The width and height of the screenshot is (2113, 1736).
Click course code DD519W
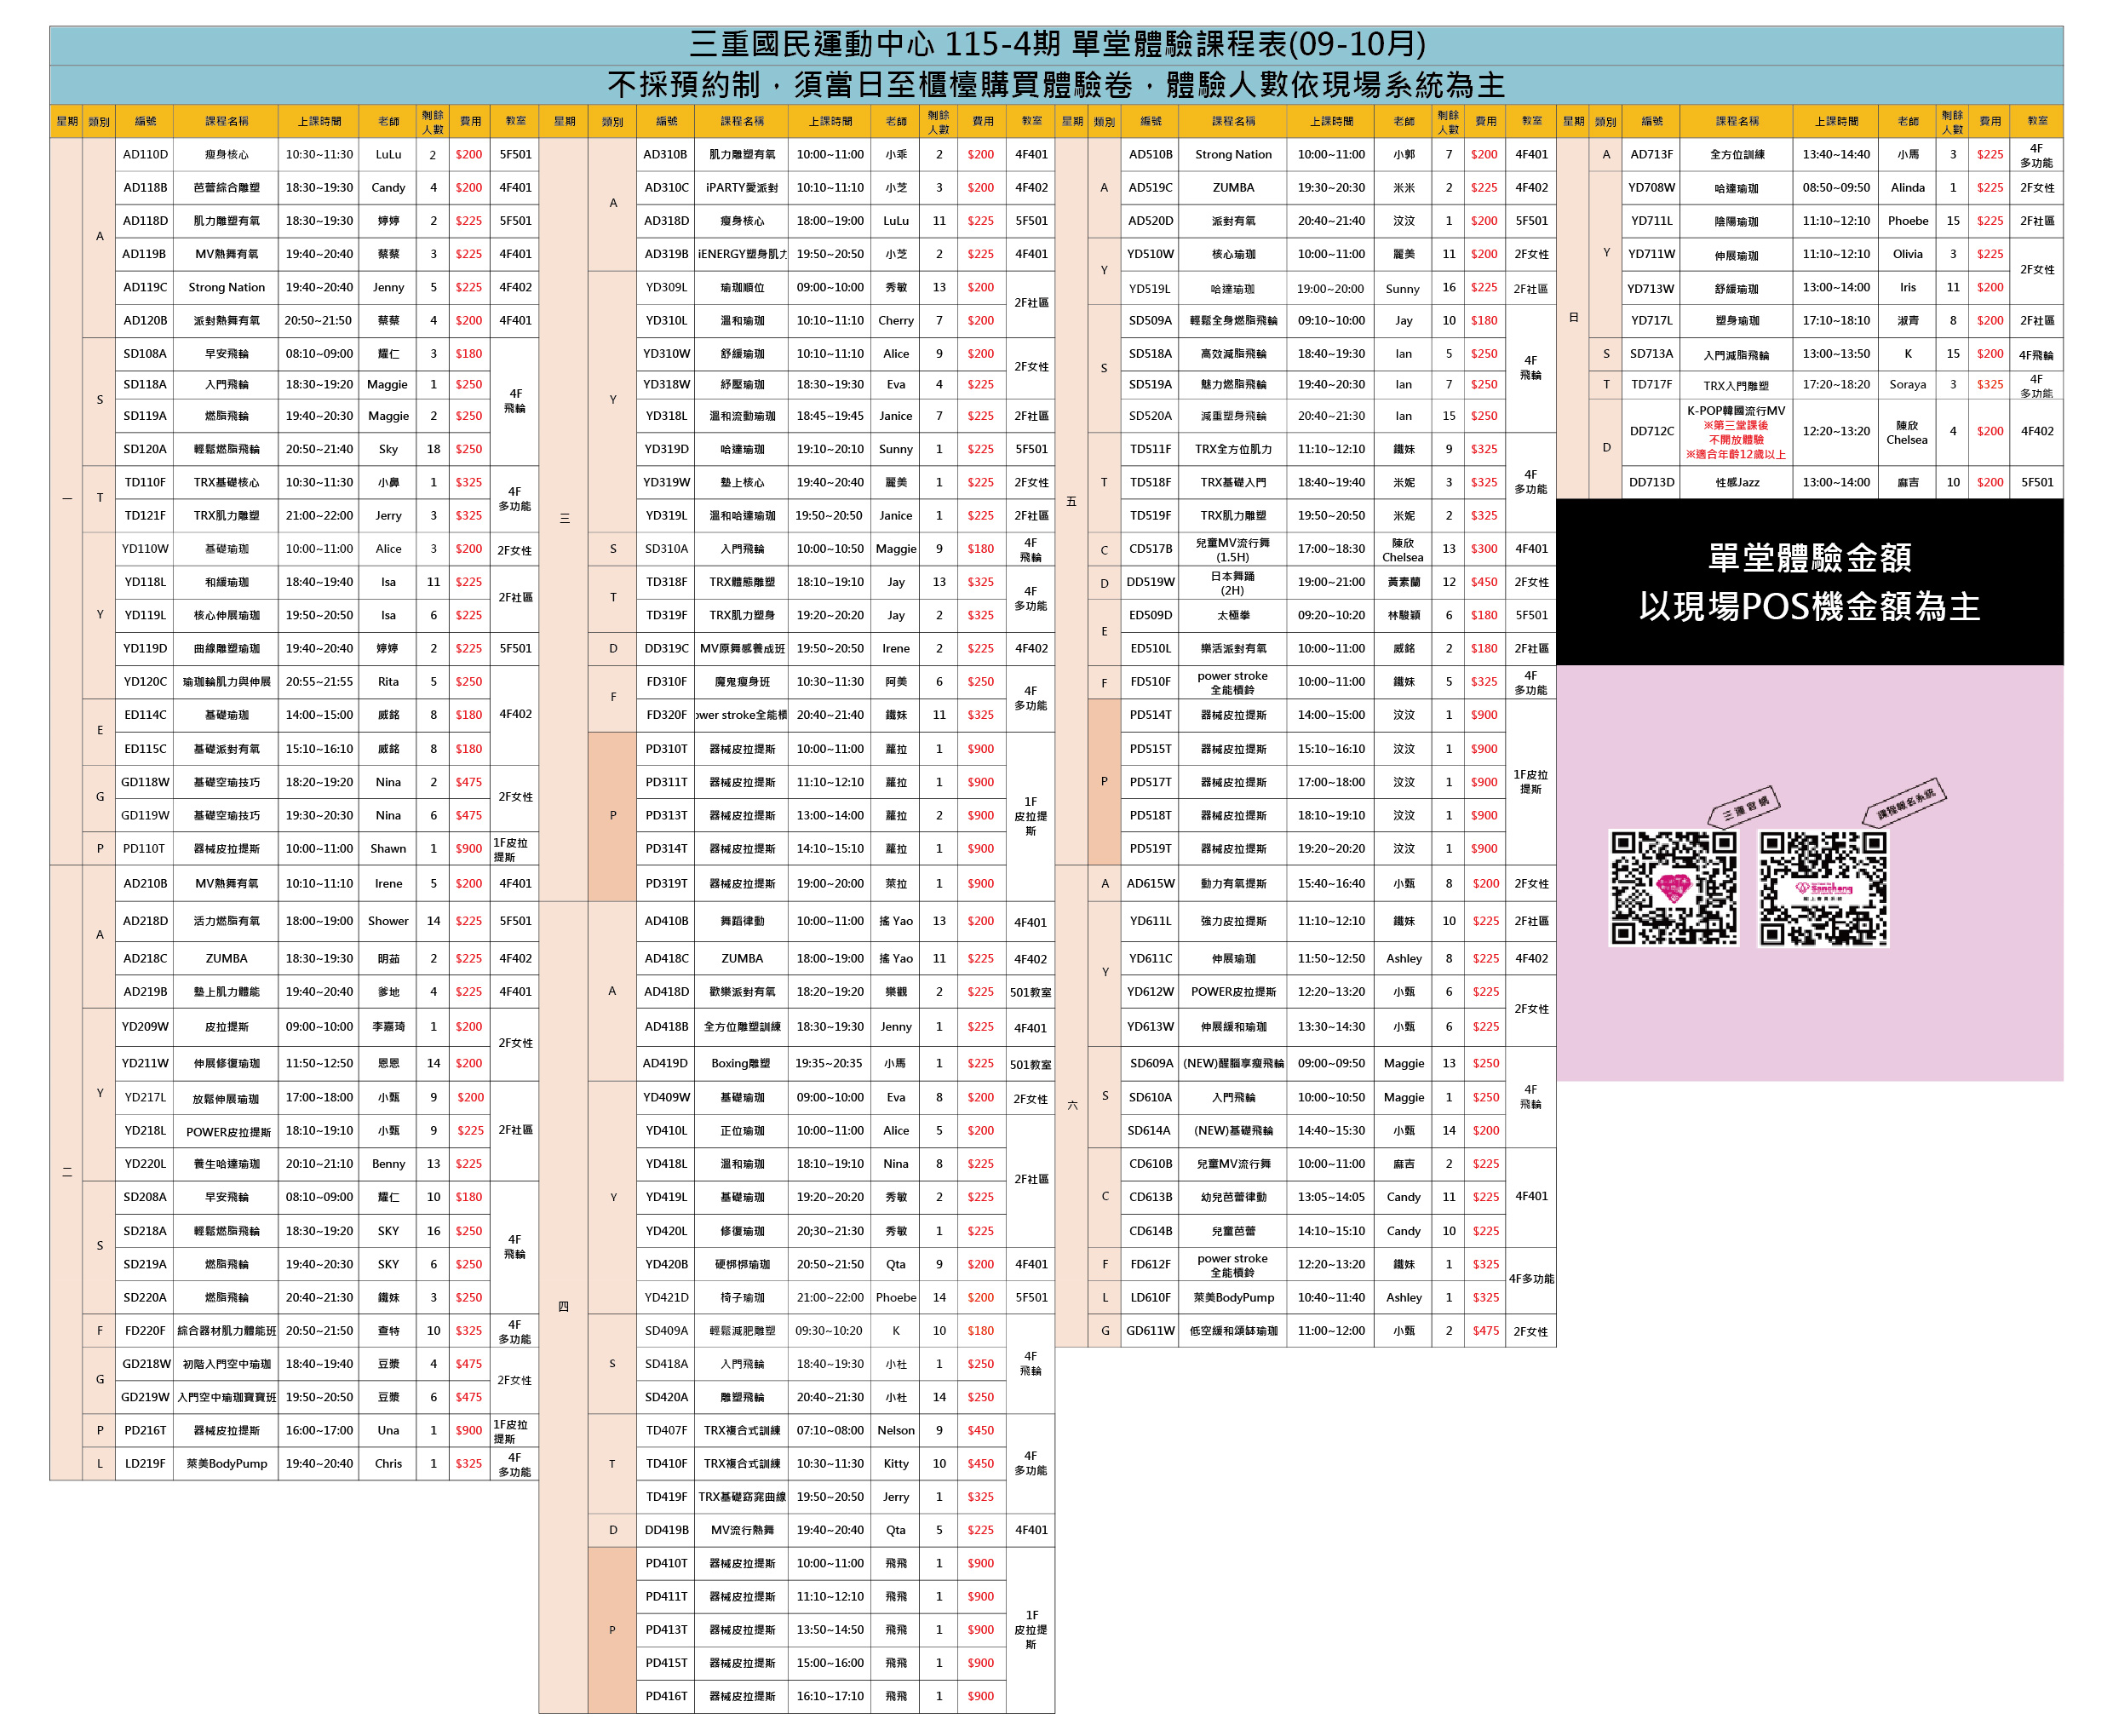click(1151, 582)
